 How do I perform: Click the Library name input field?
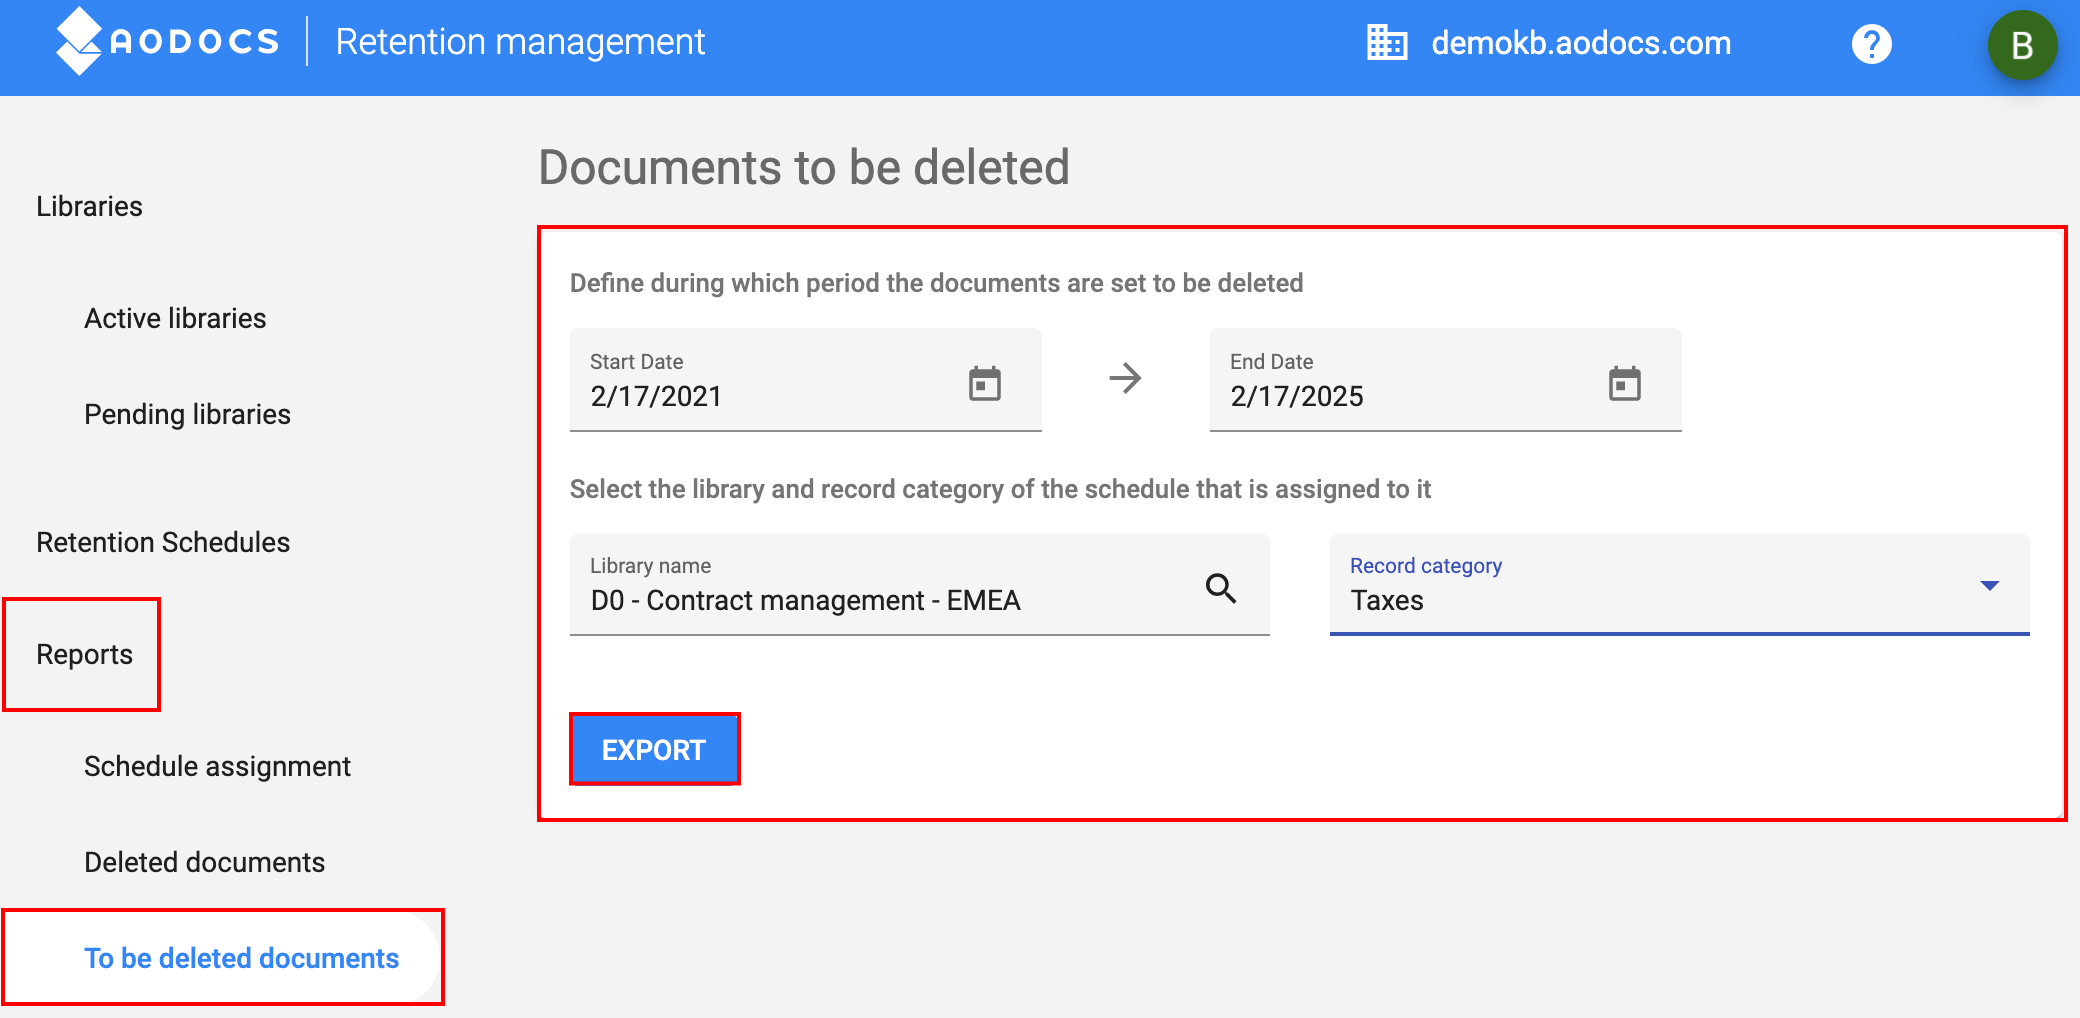(x=920, y=585)
